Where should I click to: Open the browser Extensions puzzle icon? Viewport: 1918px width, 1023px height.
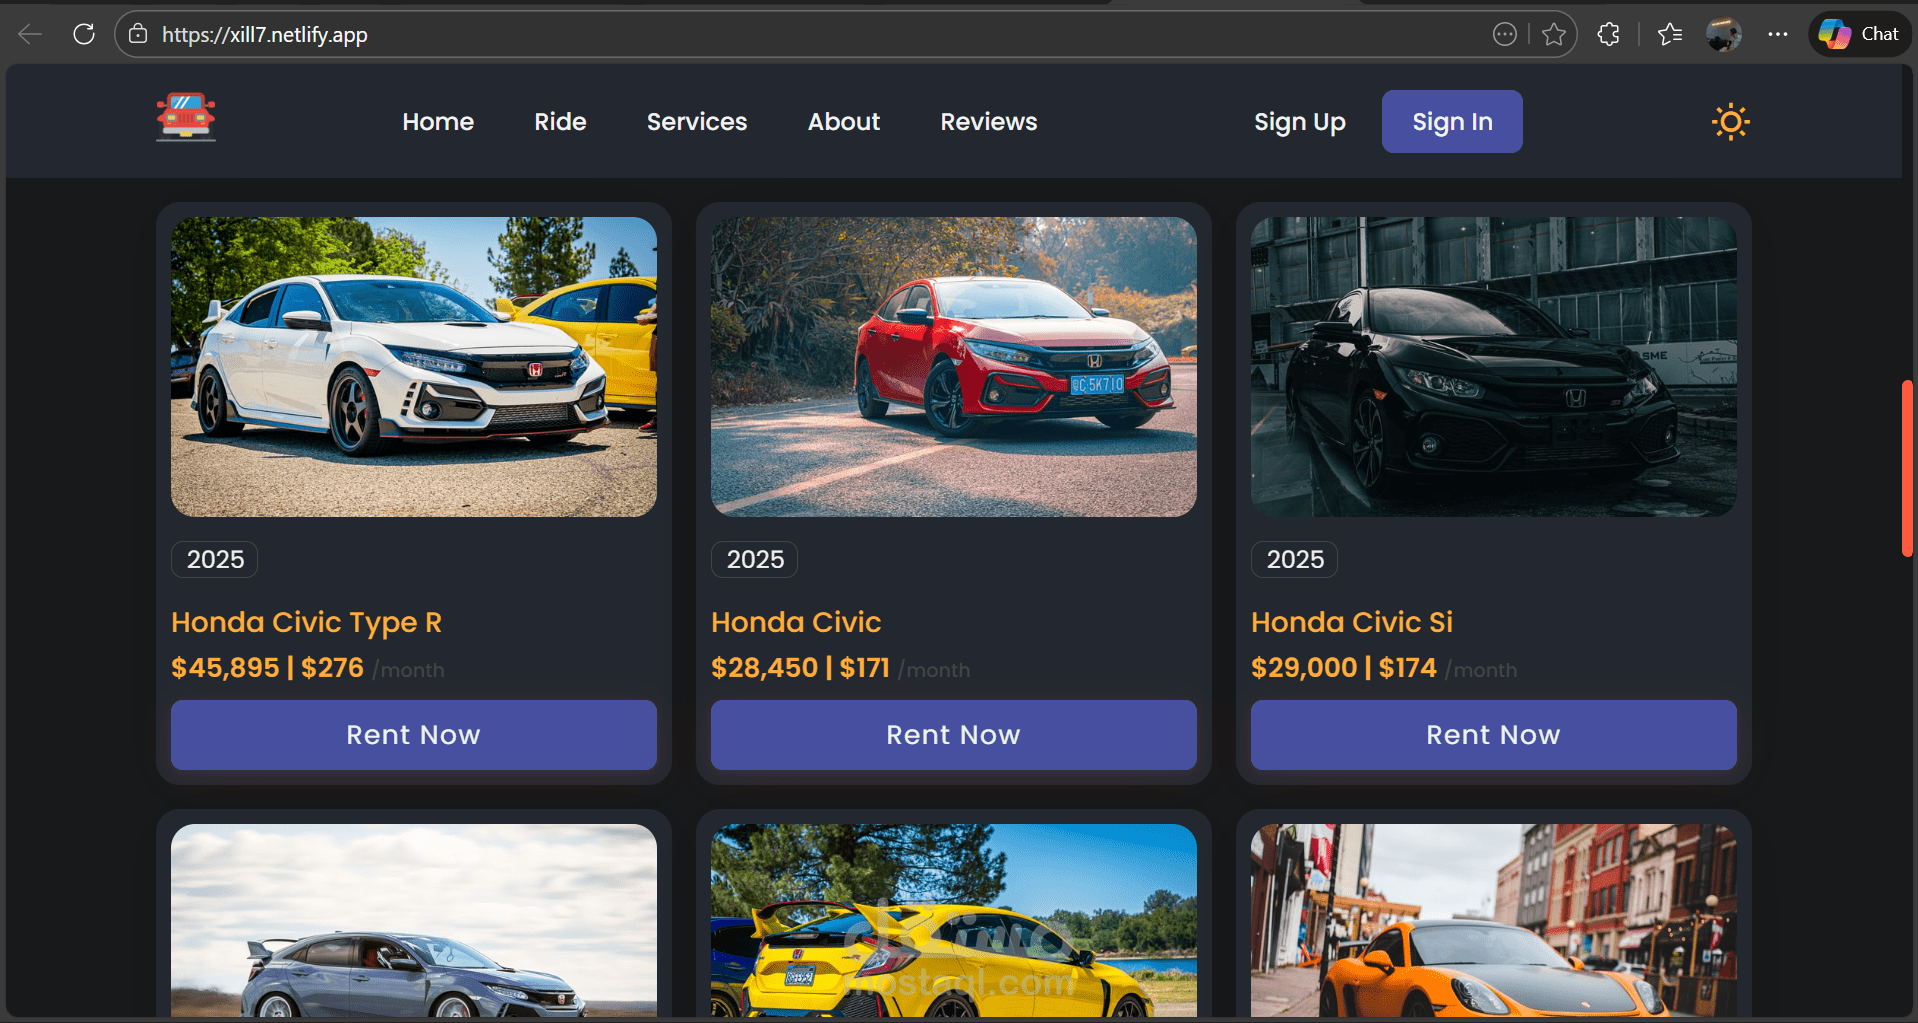pyautogui.click(x=1608, y=34)
